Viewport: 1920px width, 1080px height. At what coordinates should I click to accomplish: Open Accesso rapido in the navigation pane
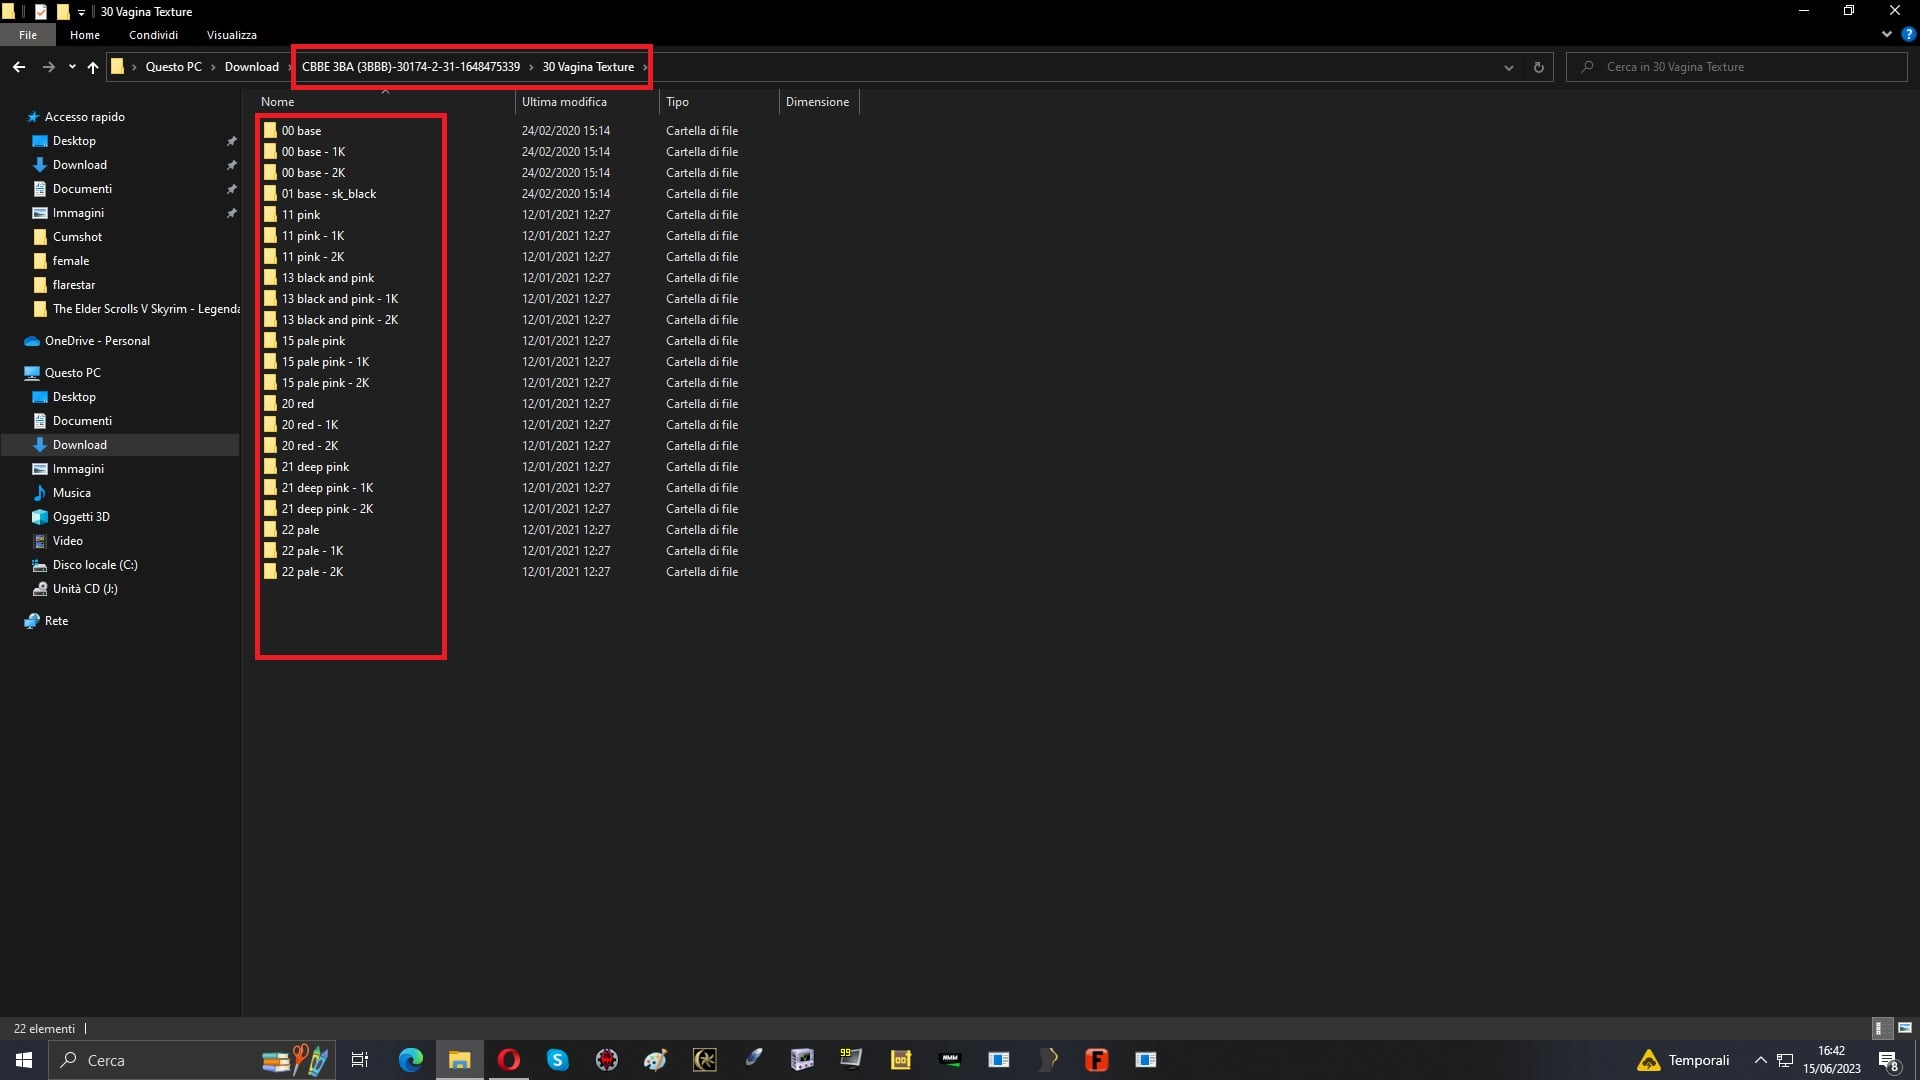(84, 117)
